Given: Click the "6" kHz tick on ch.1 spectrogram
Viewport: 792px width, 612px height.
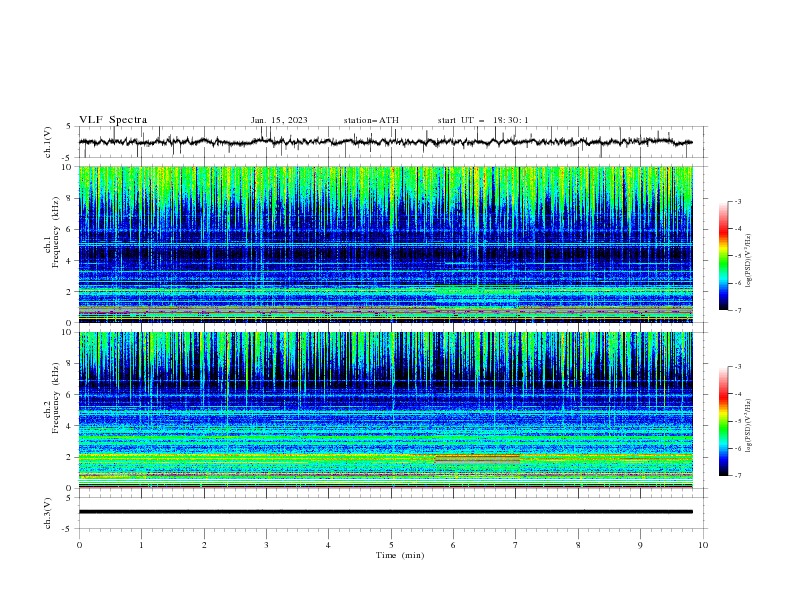Looking at the screenshot, I should click(x=71, y=229).
